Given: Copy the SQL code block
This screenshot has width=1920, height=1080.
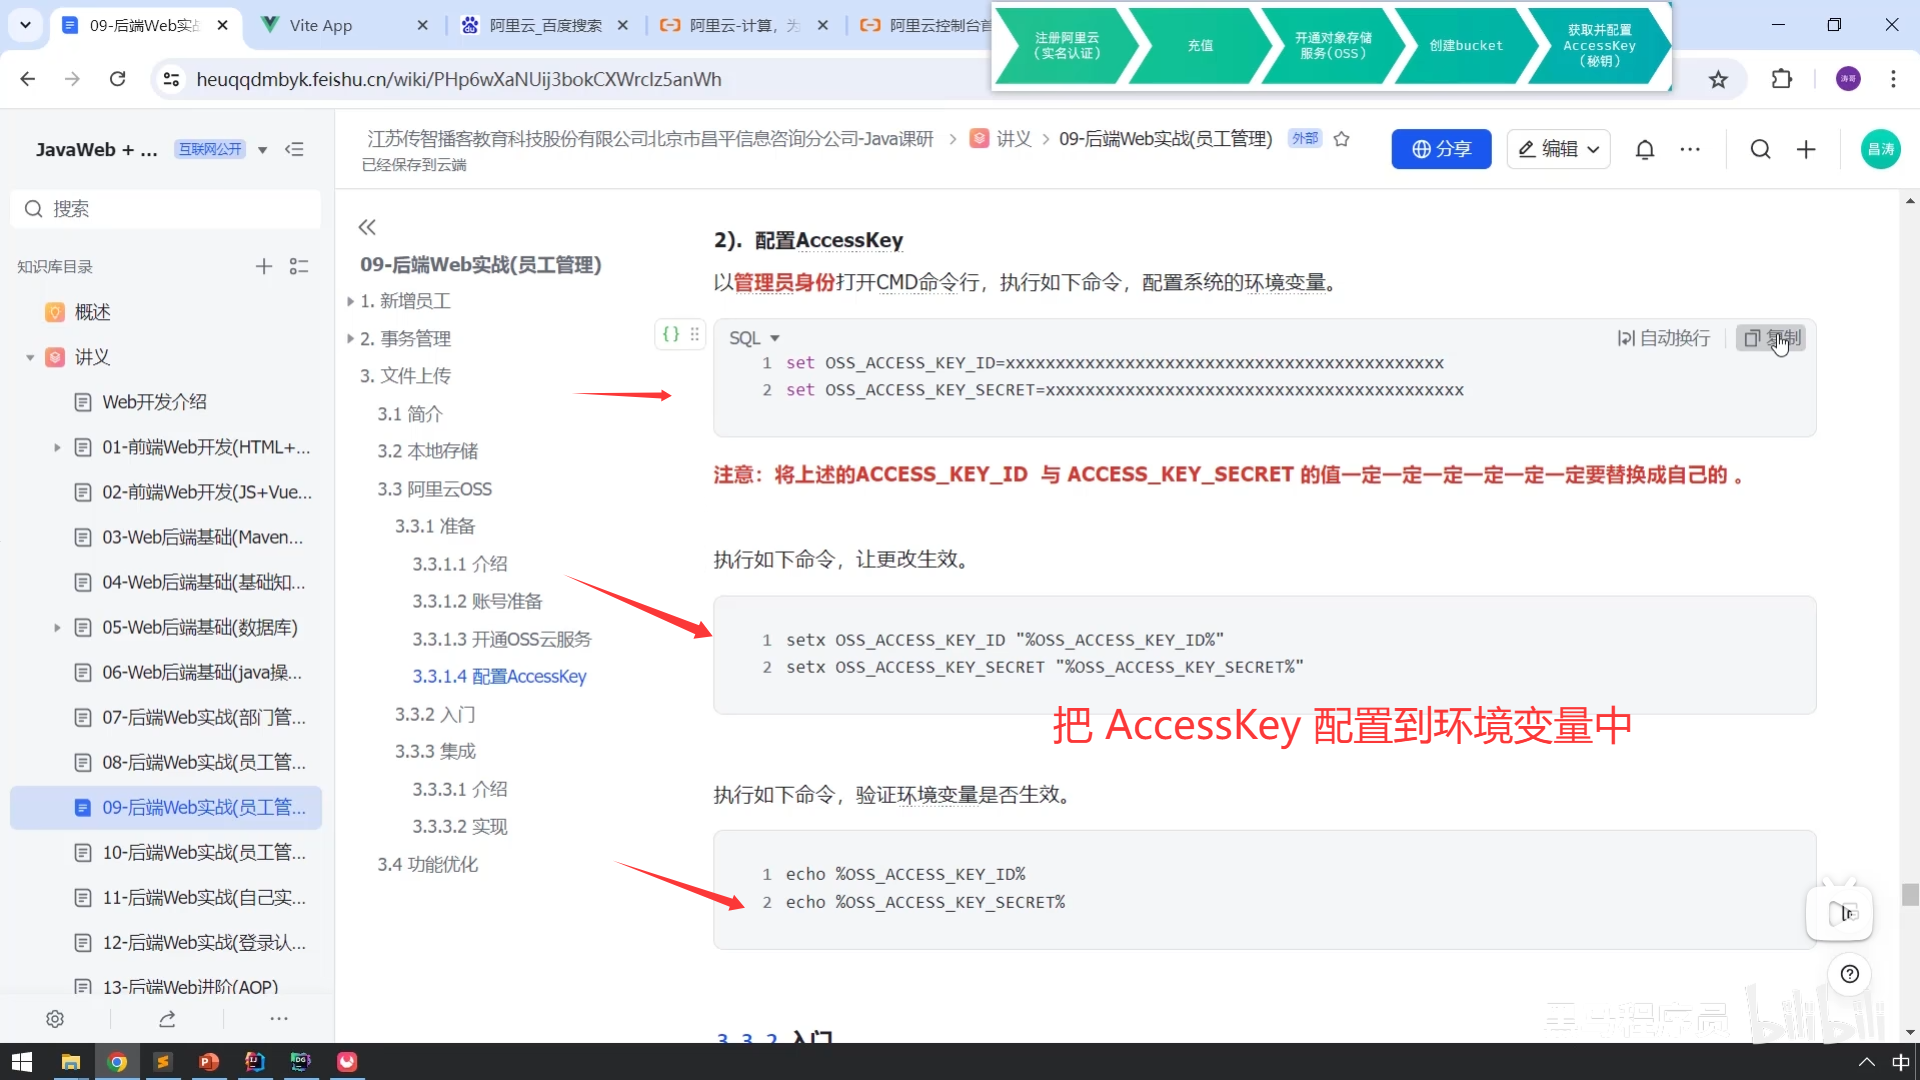Looking at the screenshot, I should (1771, 338).
